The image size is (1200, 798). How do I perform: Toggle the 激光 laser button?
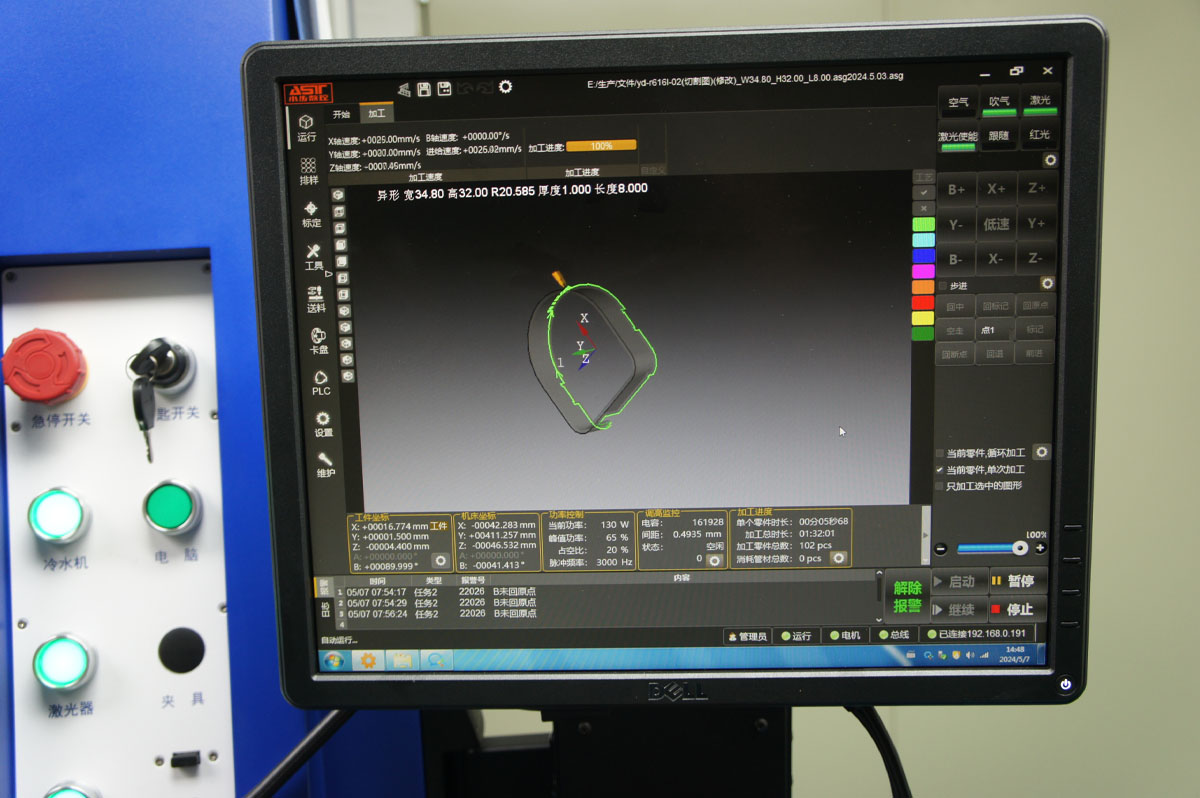coord(1040,102)
